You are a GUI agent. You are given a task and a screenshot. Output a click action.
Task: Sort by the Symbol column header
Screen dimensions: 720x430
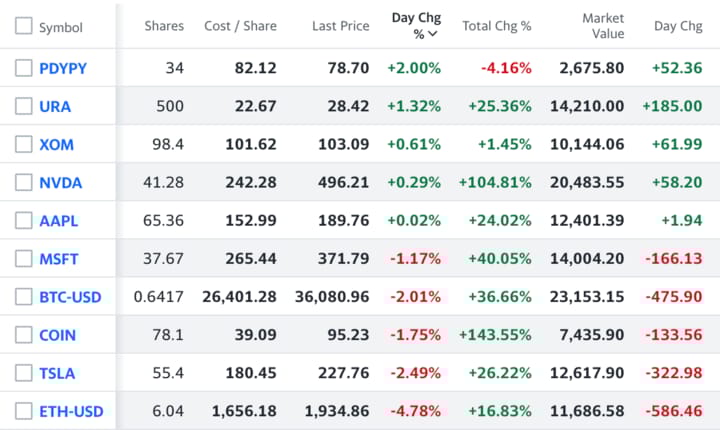point(60,27)
